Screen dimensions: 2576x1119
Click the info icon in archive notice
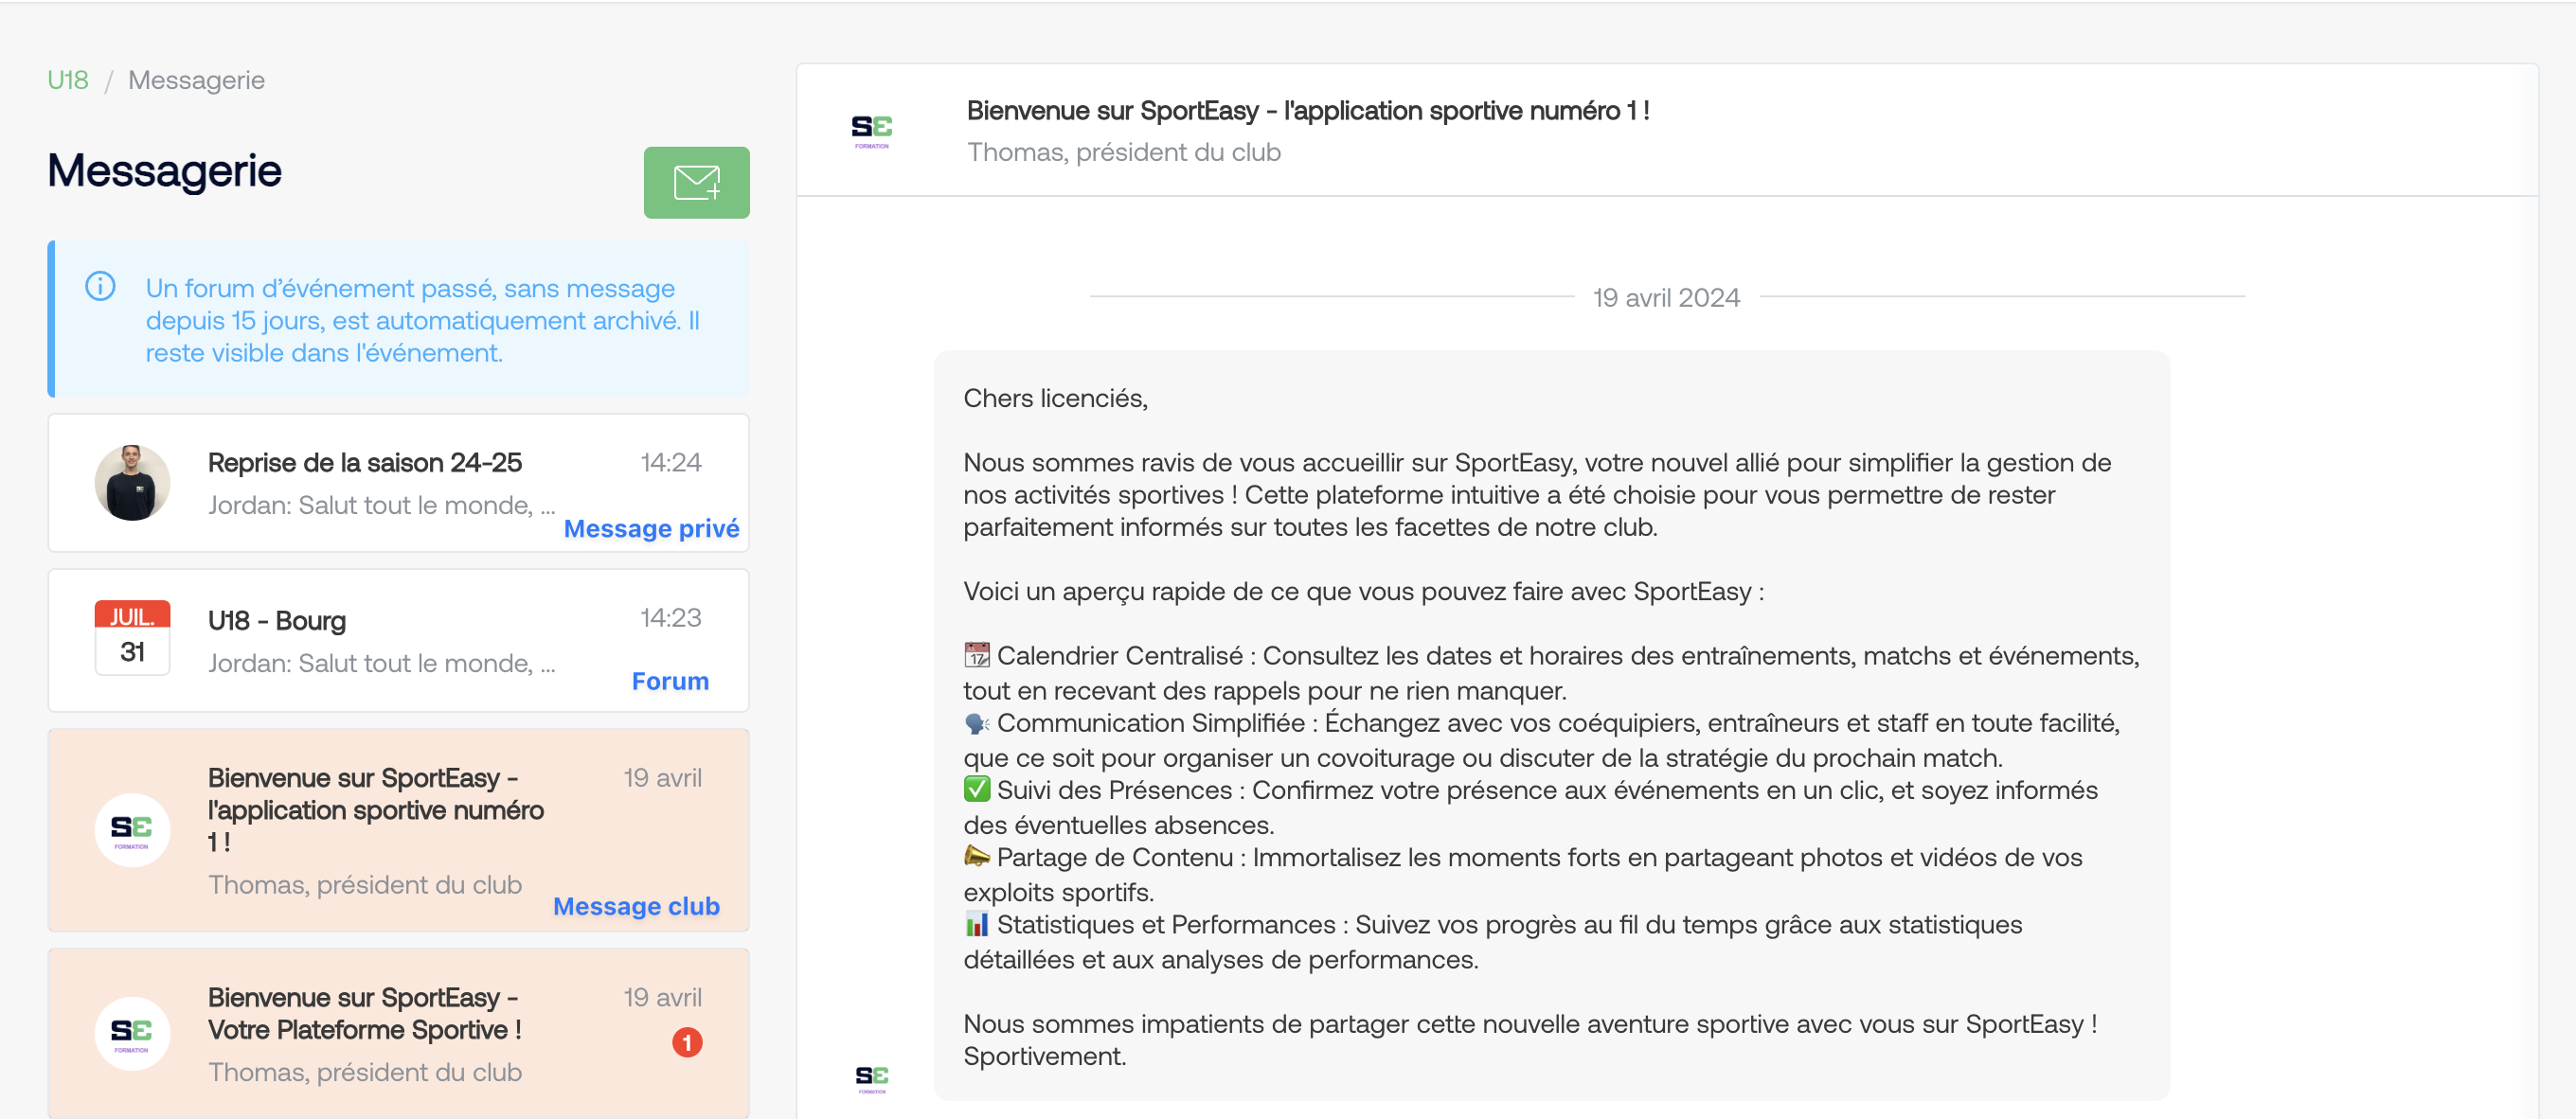pyautogui.click(x=100, y=286)
